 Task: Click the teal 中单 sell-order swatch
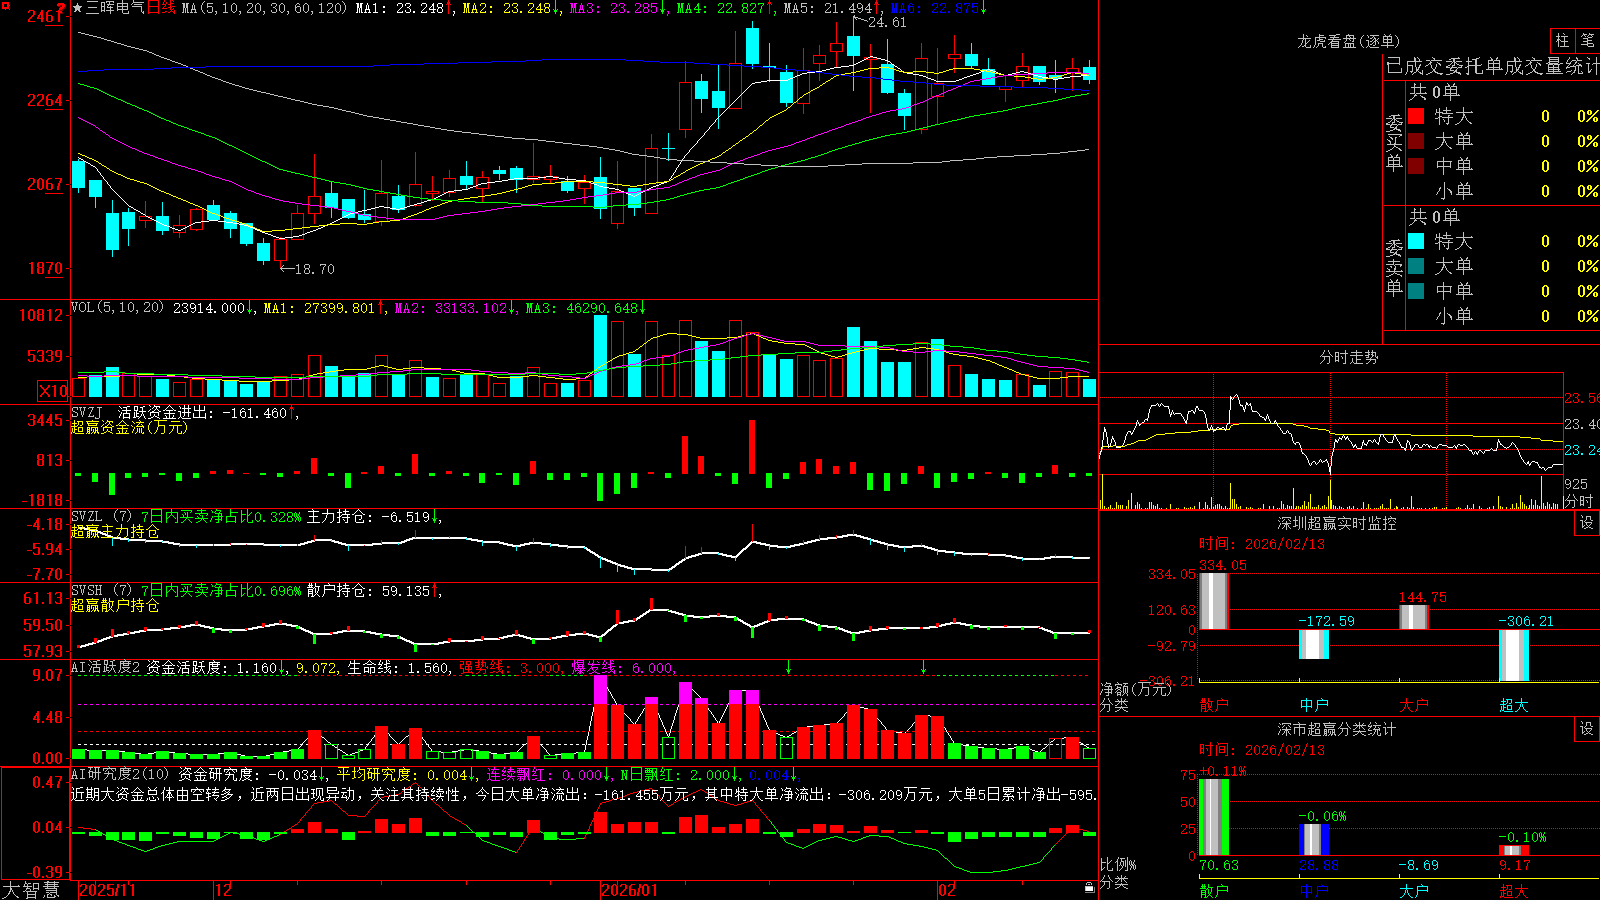(1416, 291)
